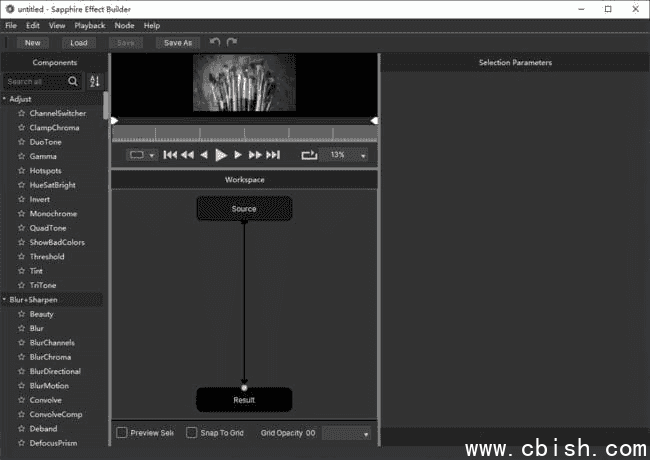Click the timeline out-point marker
Screen dimensions: 650x460
coord(374,121)
